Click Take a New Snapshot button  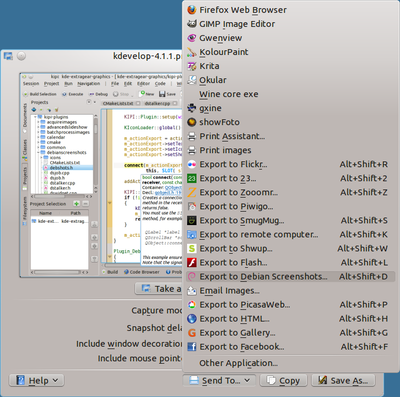(x=159, y=289)
